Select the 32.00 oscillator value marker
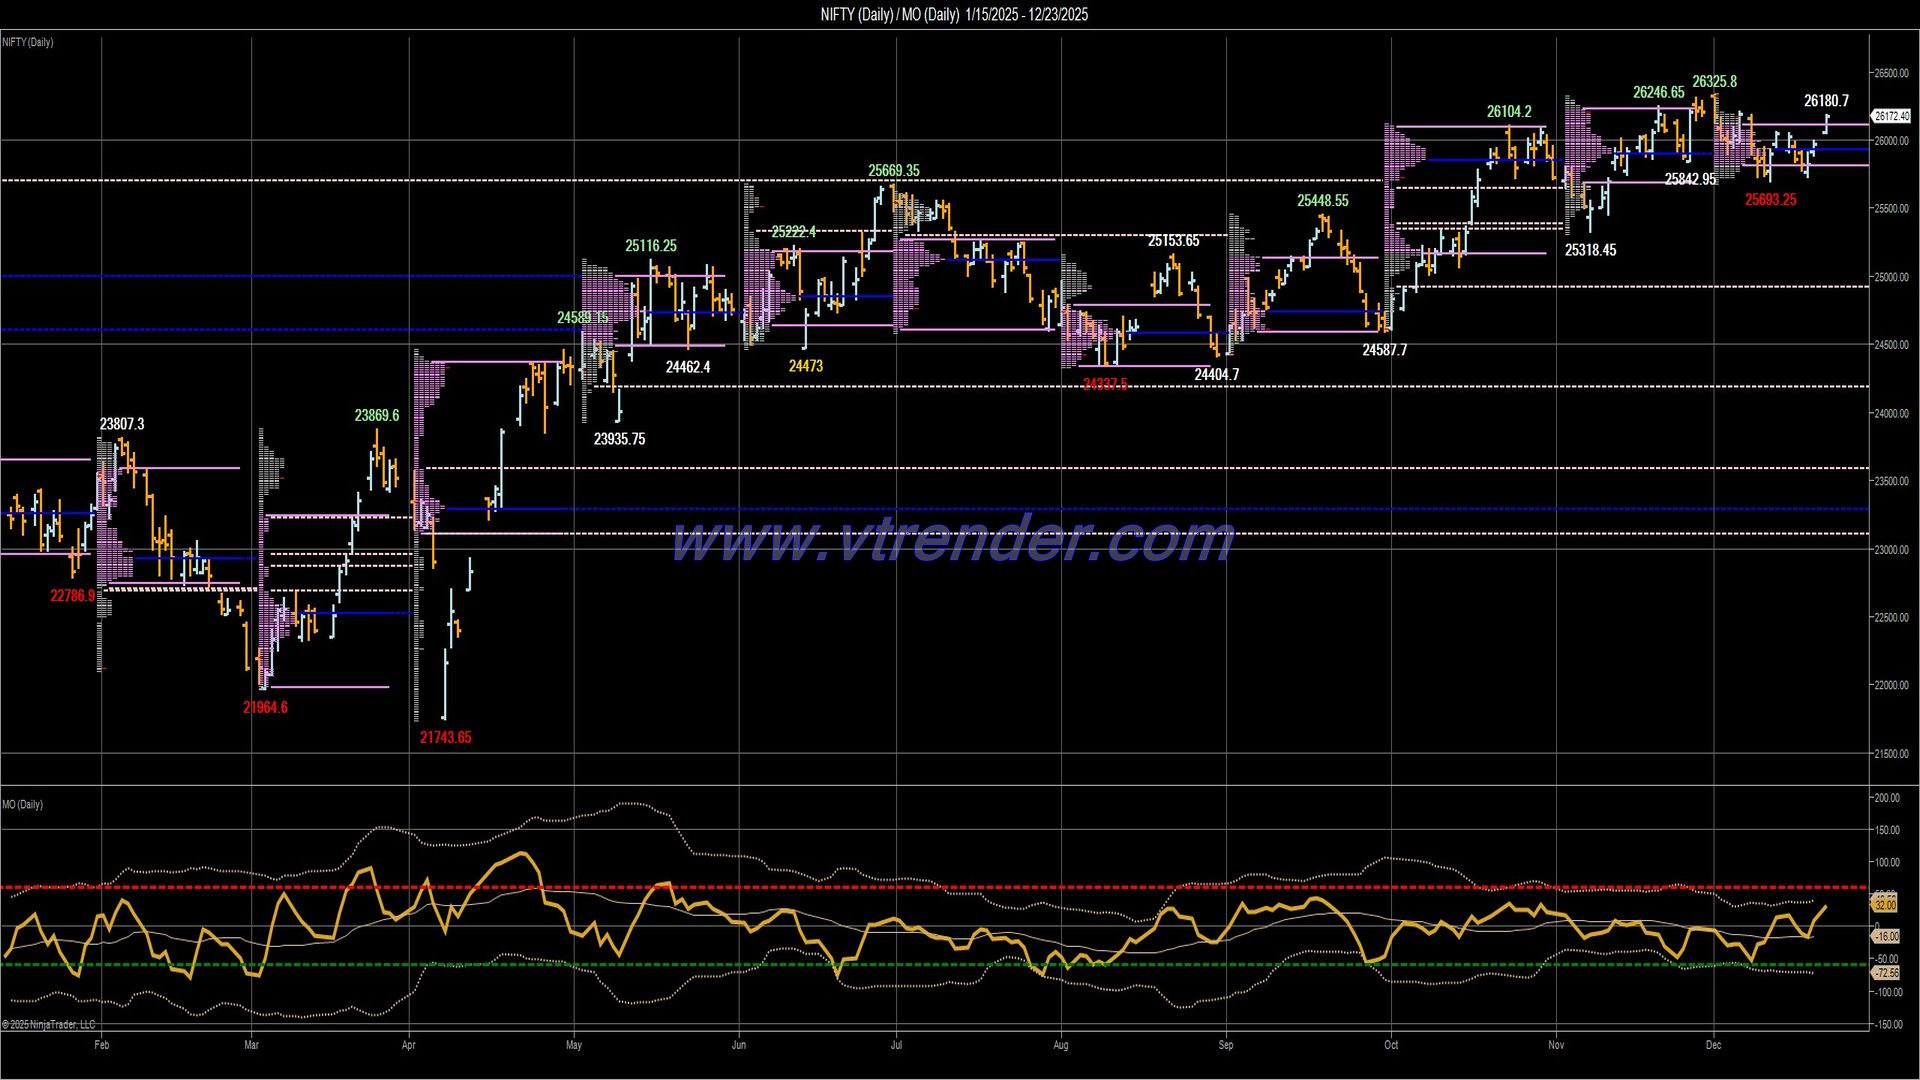 [x=1884, y=905]
